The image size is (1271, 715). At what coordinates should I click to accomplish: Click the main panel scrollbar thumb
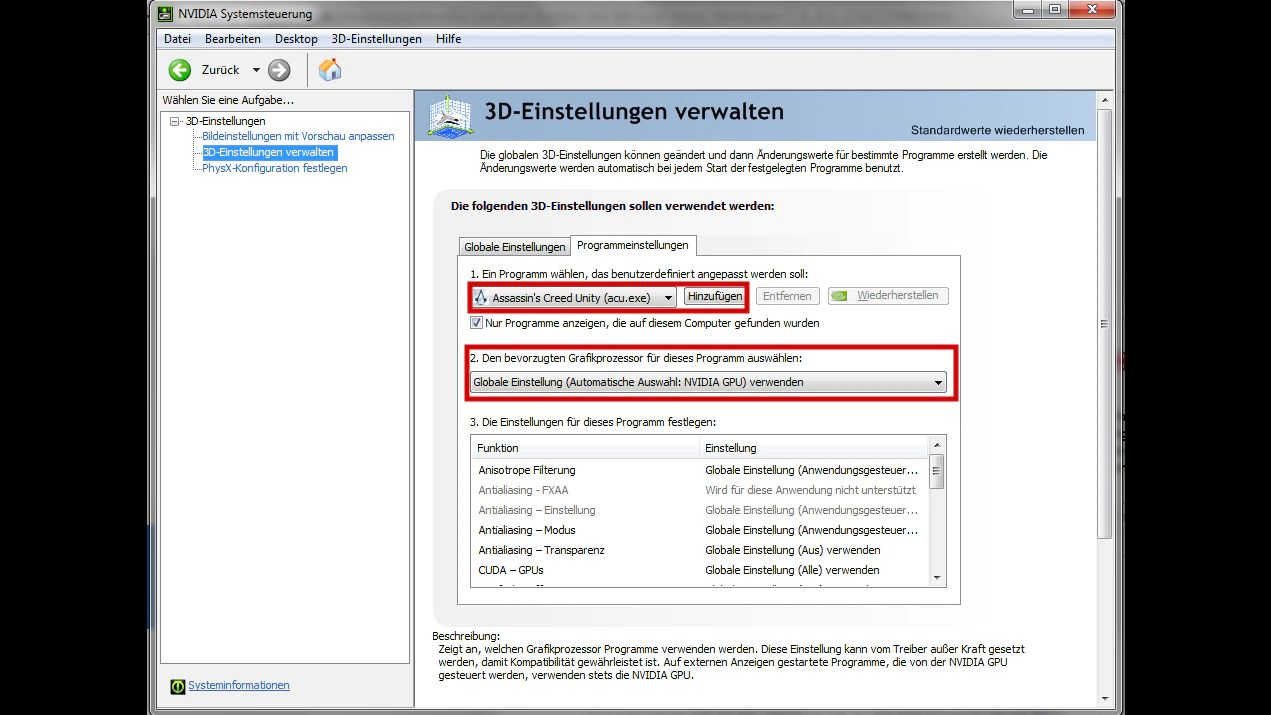click(1104, 324)
